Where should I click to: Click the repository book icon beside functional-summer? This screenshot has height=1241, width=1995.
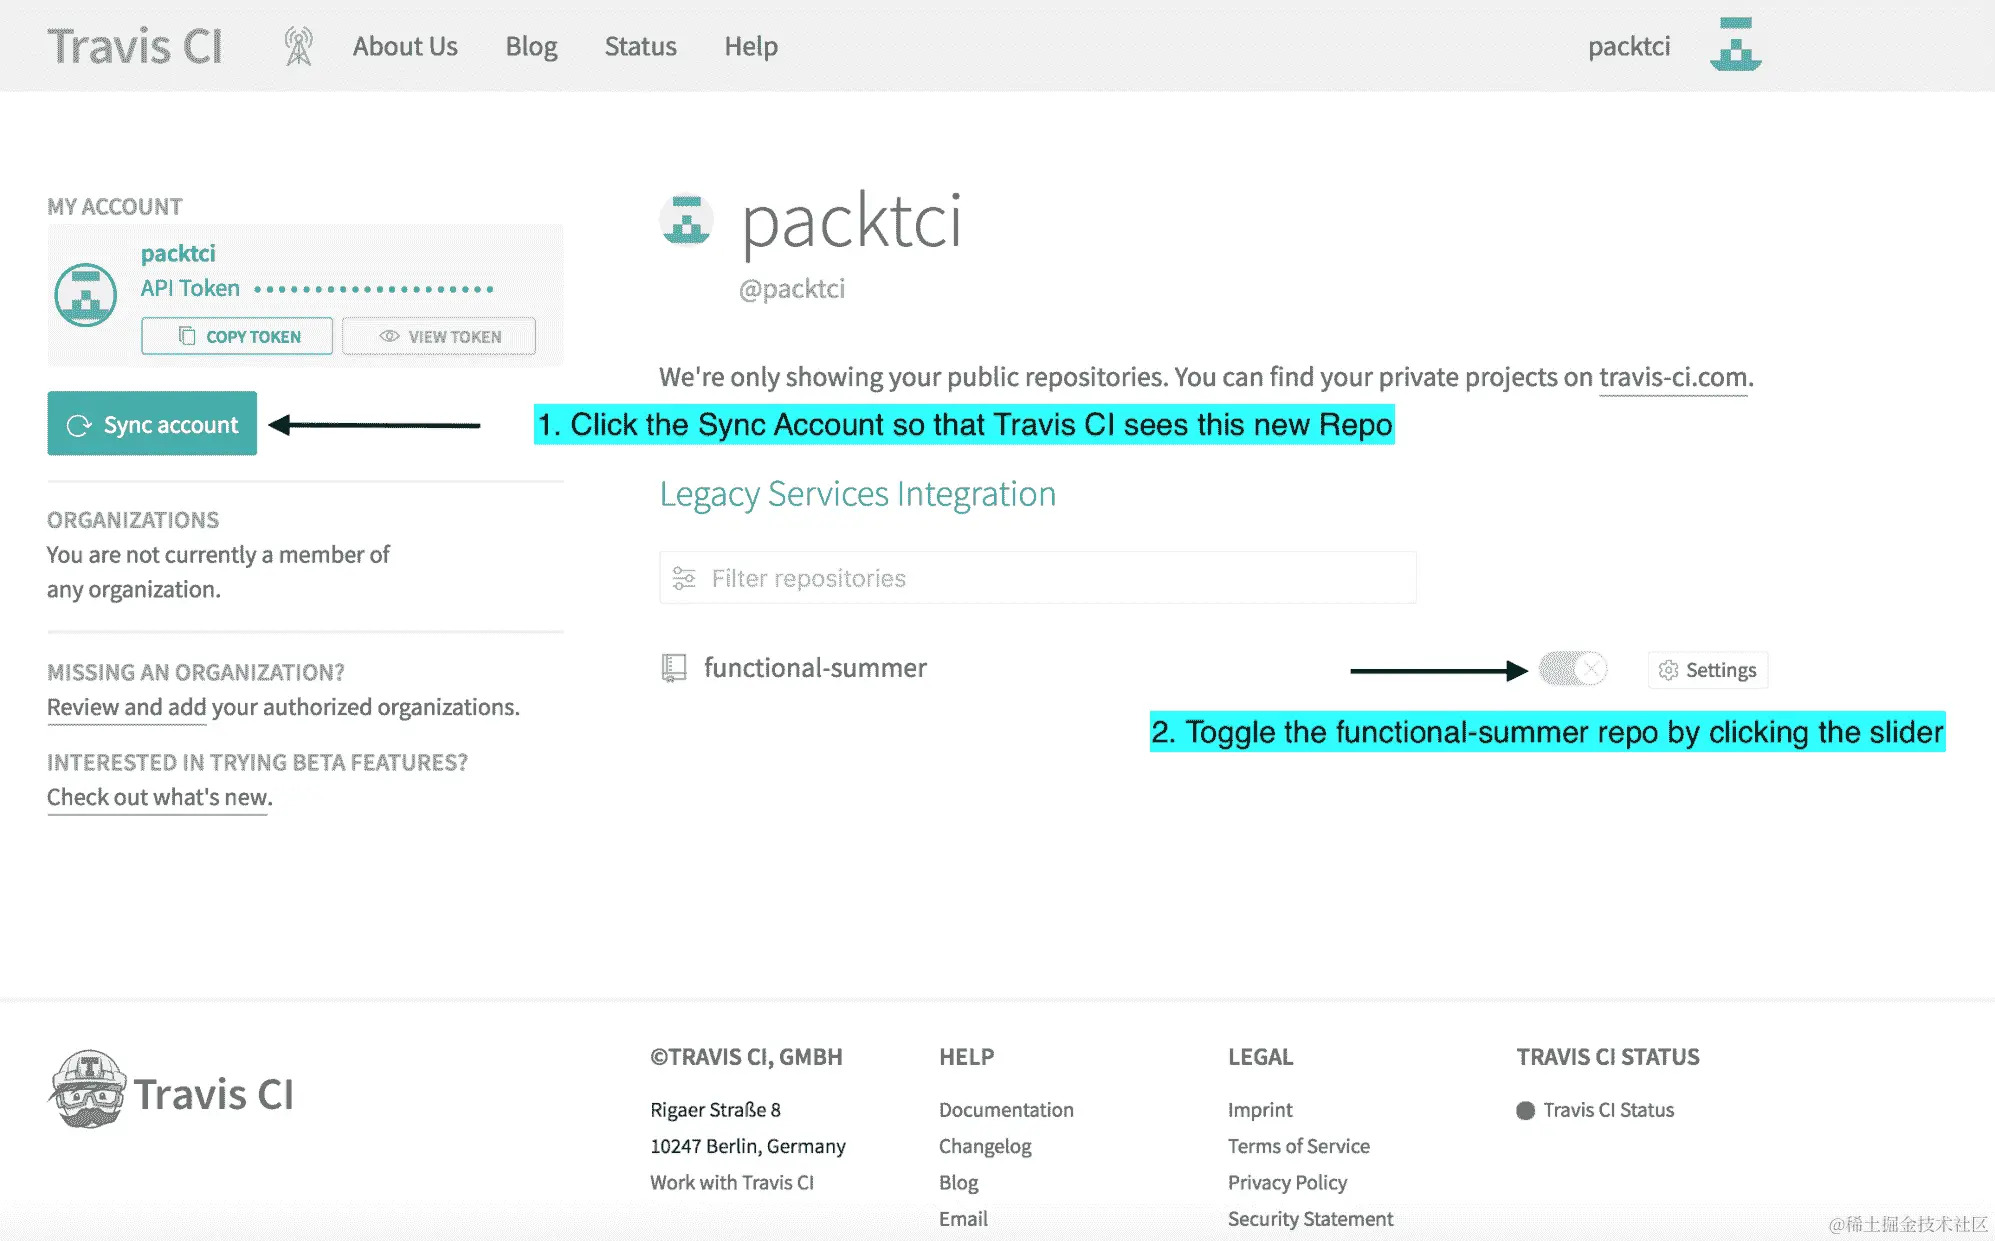[x=674, y=668]
